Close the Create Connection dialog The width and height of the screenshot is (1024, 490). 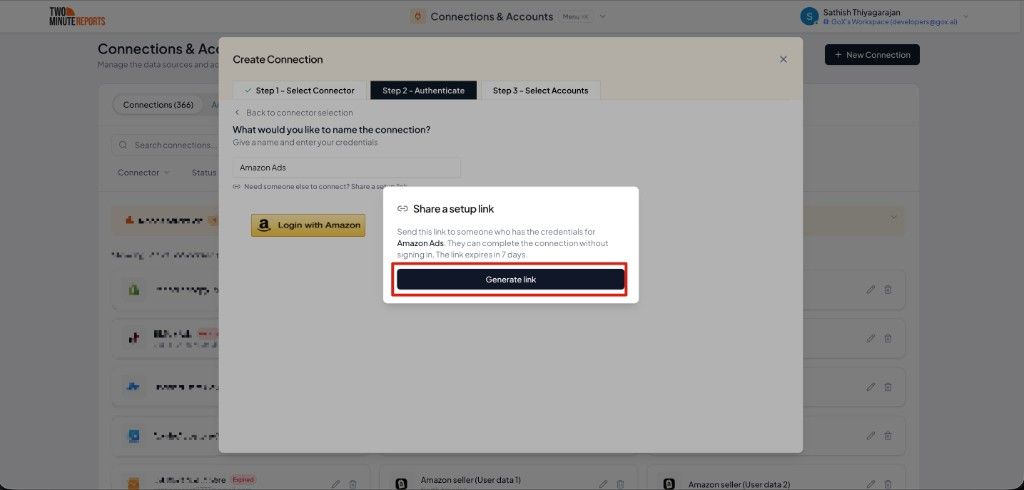783,59
